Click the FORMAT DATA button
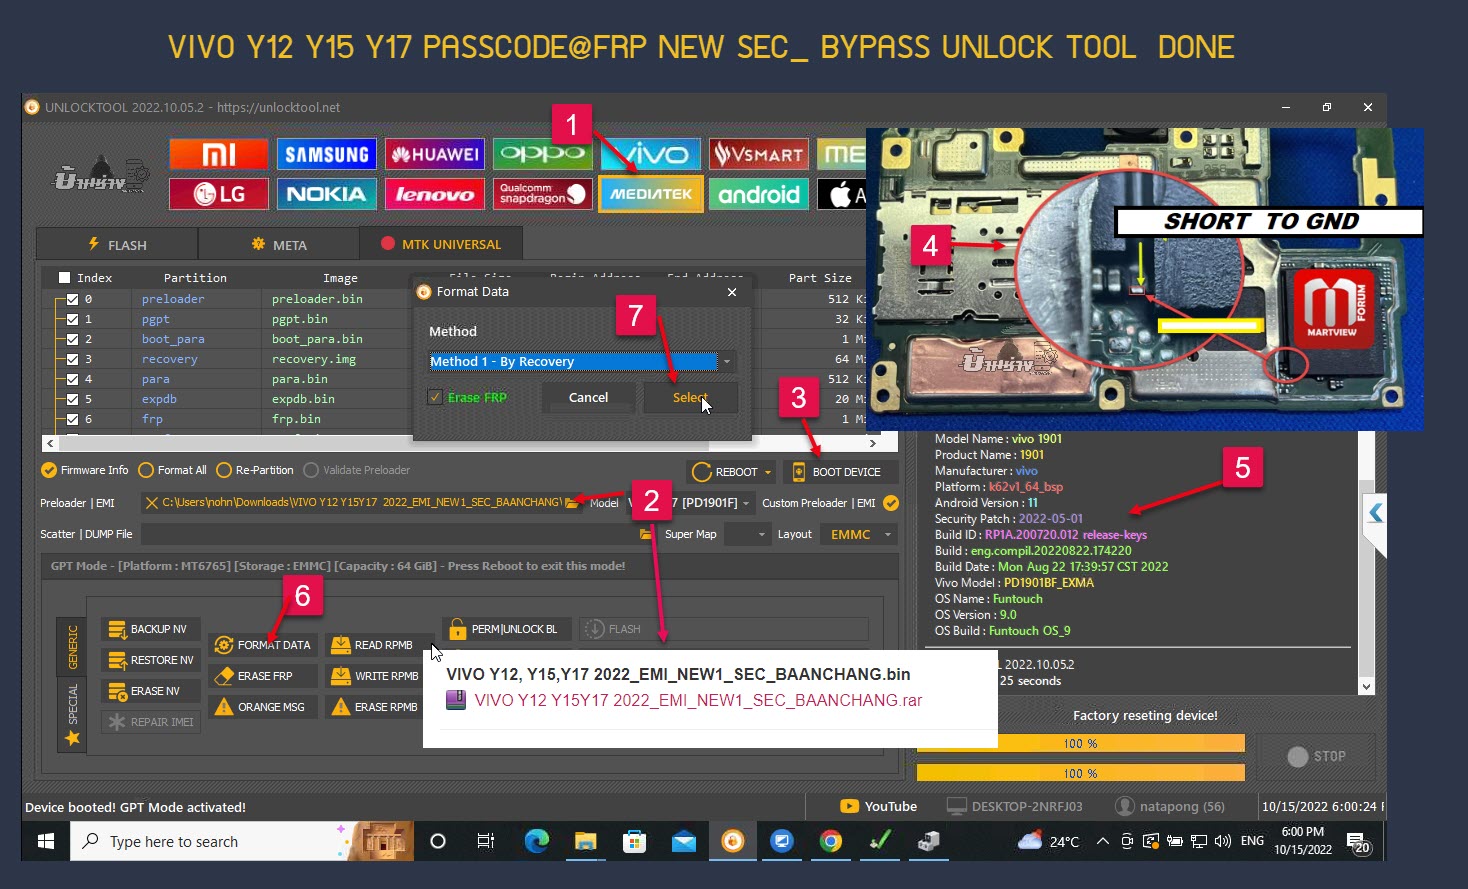The image size is (1468, 889). [264, 645]
